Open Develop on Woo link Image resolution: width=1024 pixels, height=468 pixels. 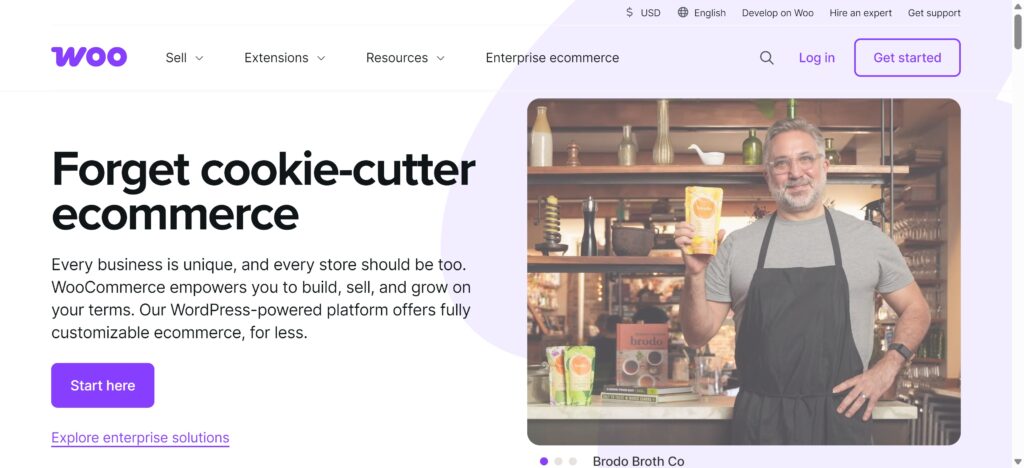[777, 12]
